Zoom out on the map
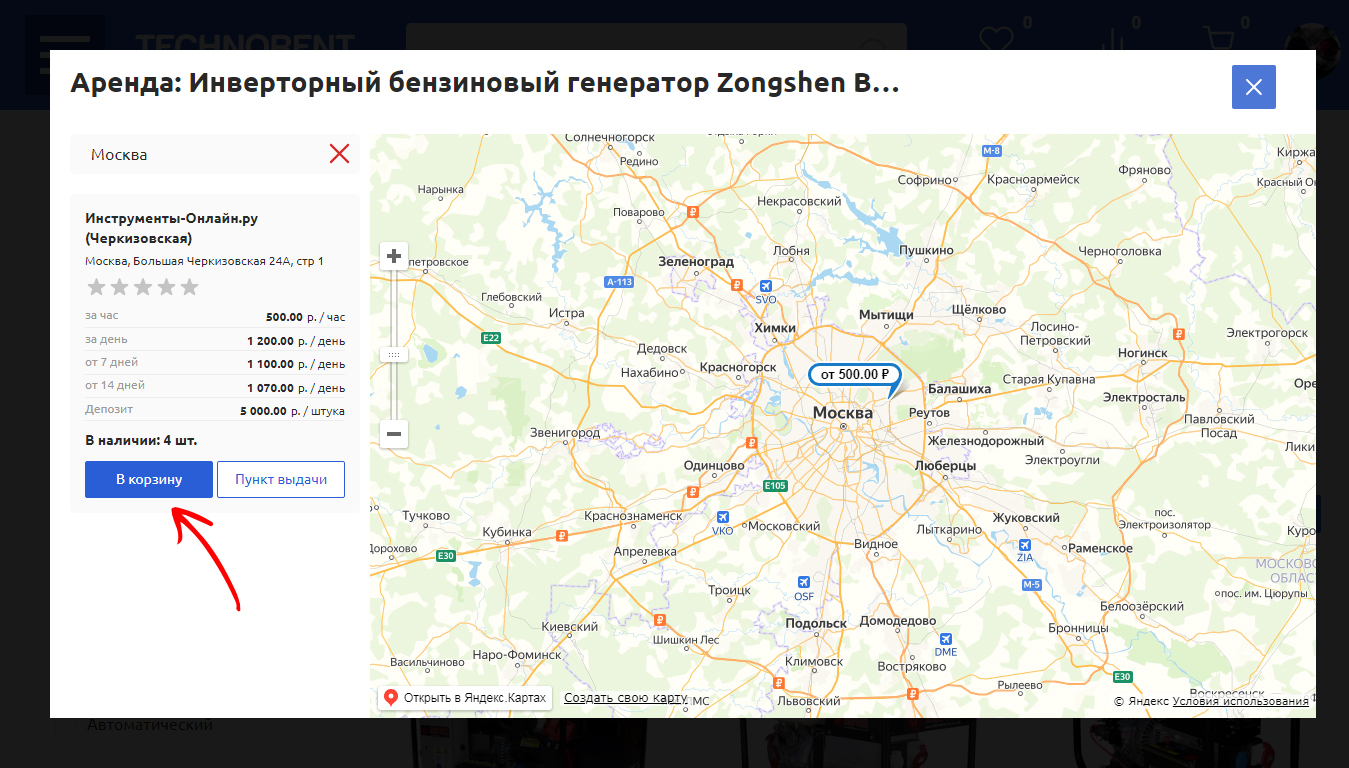 click(394, 434)
